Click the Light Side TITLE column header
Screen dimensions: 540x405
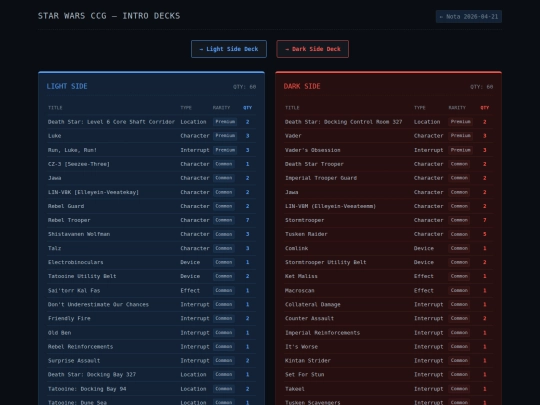pyautogui.click(x=55, y=108)
